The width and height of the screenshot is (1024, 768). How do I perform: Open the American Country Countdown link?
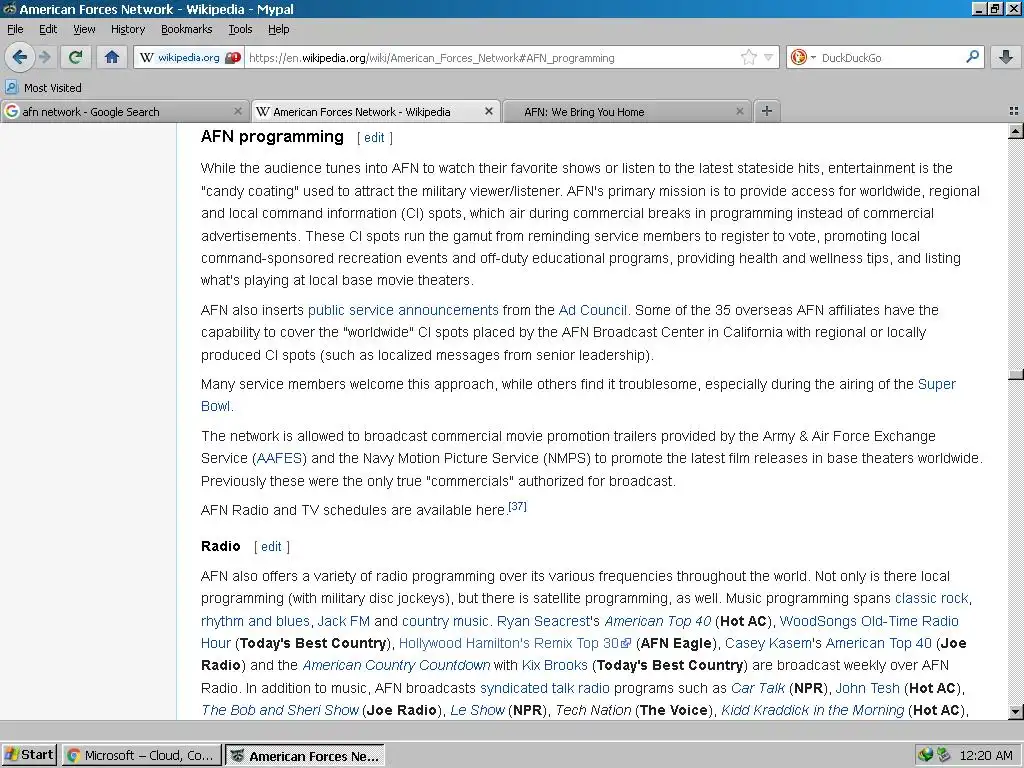click(396, 665)
